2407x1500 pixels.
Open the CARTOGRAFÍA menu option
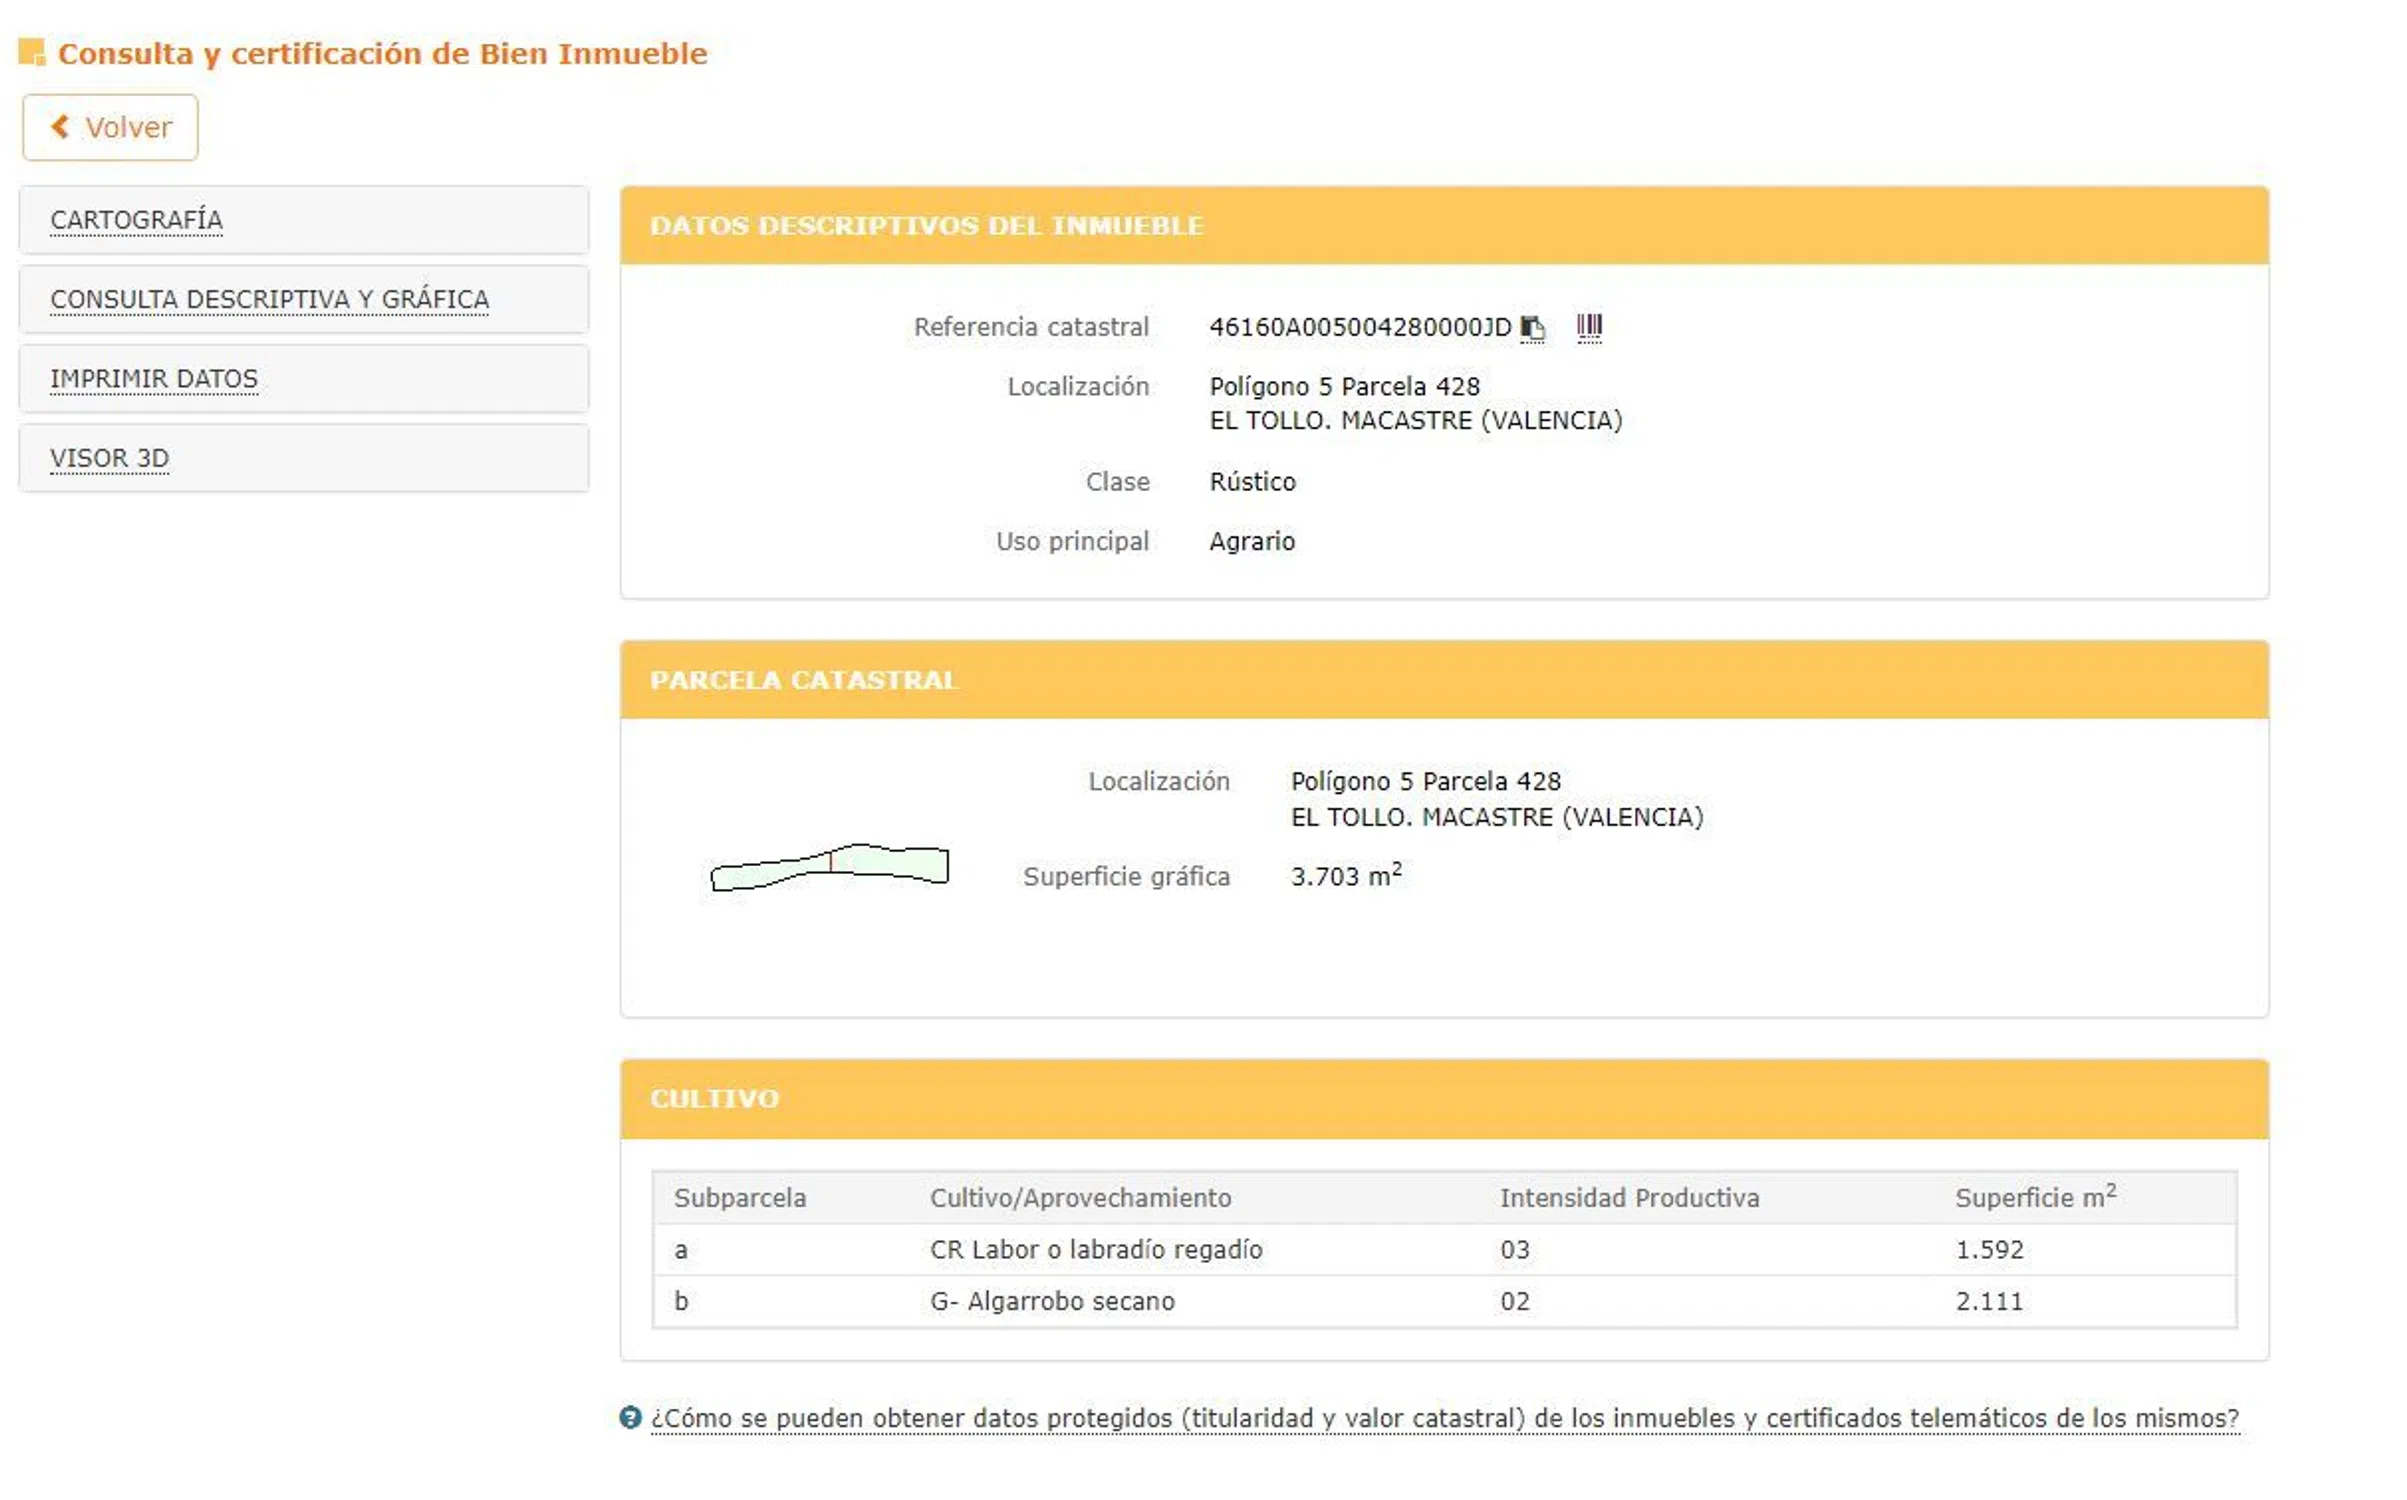click(x=137, y=220)
